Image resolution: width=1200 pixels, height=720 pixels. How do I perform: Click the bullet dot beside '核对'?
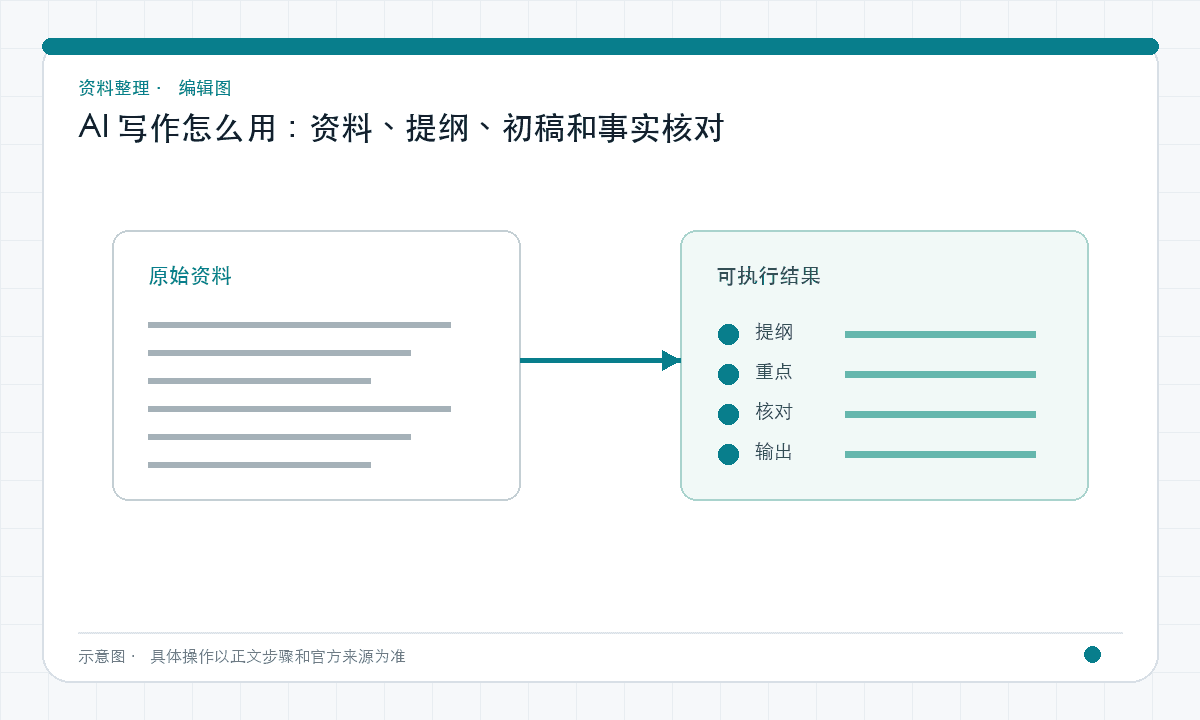point(728,414)
